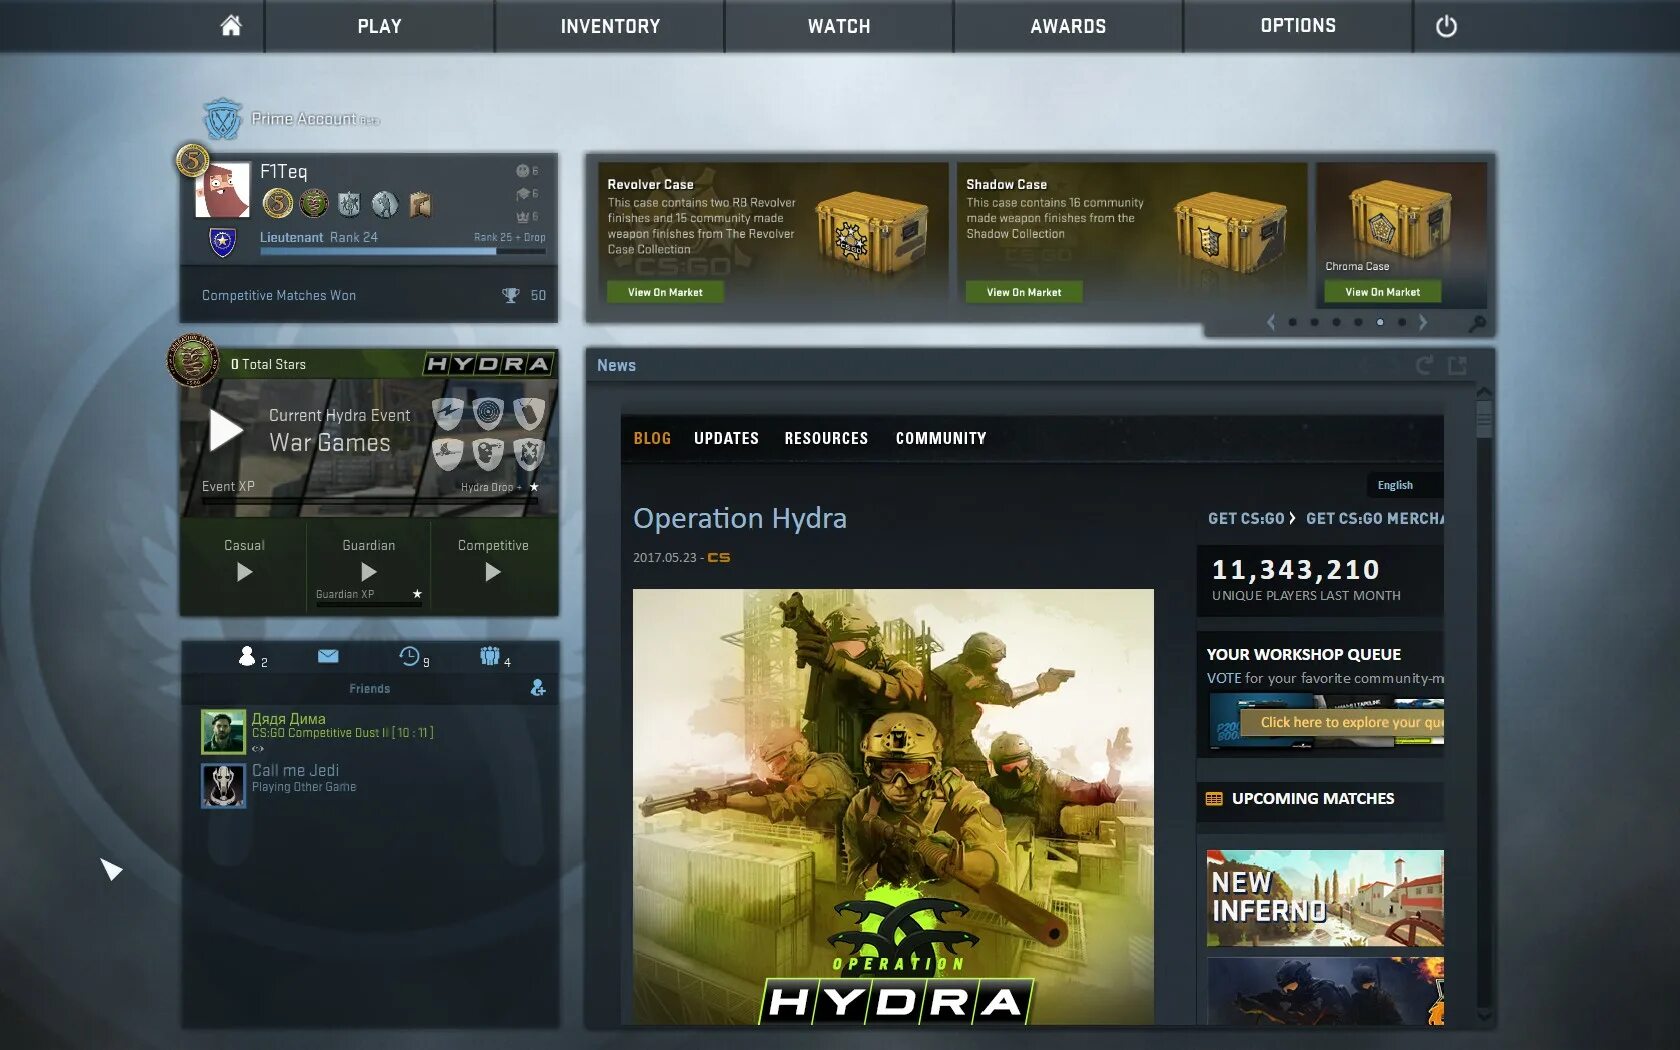The width and height of the screenshot is (1680, 1050).
Task: Select friend Call me Jedi
Action: point(369,785)
